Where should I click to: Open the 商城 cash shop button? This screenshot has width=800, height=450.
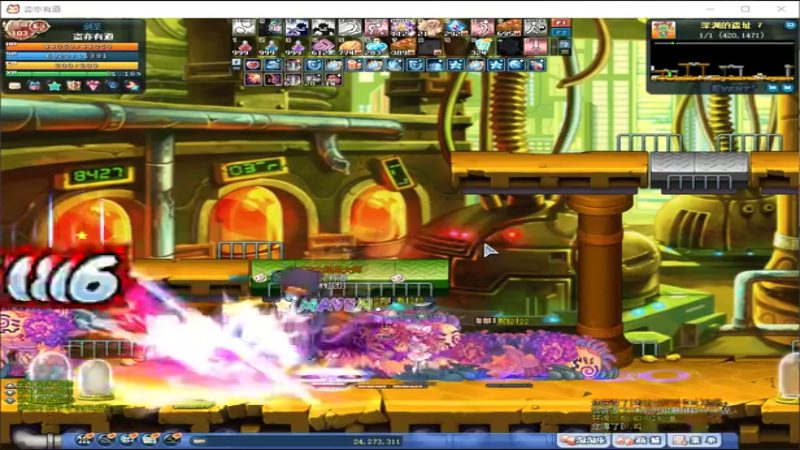click(639, 440)
